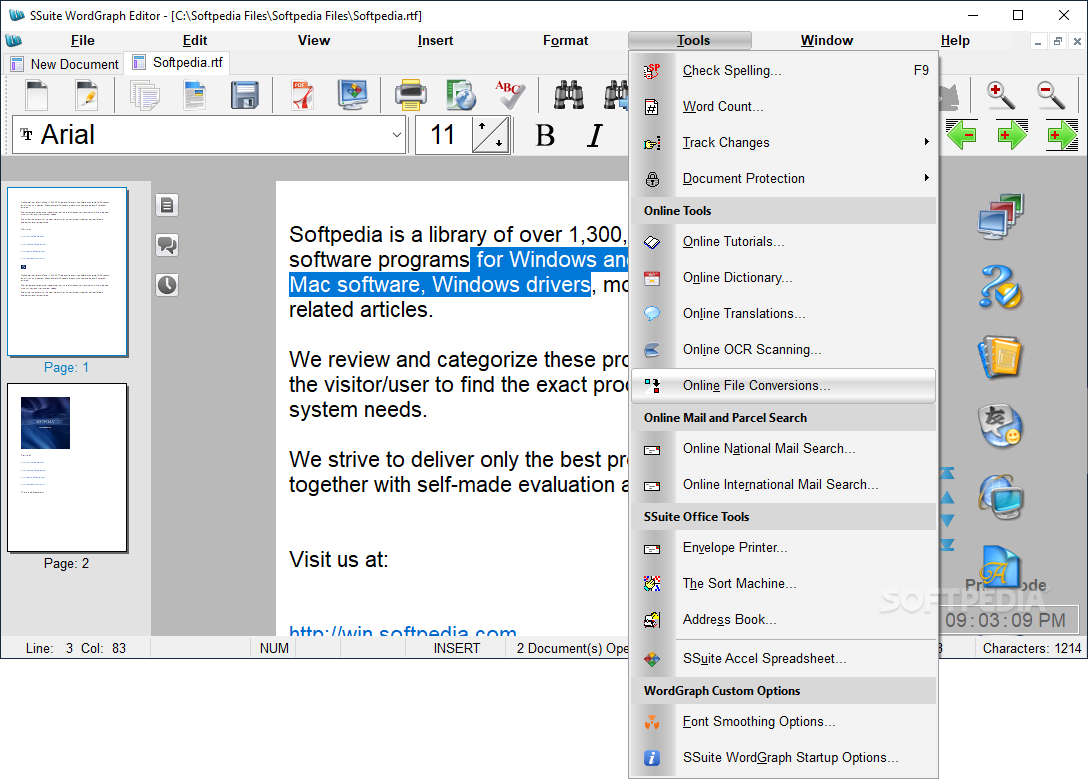This screenshot has height=779, width=1088.
Task: Click the floppy disk Save icon
Action: click(245, 95)
